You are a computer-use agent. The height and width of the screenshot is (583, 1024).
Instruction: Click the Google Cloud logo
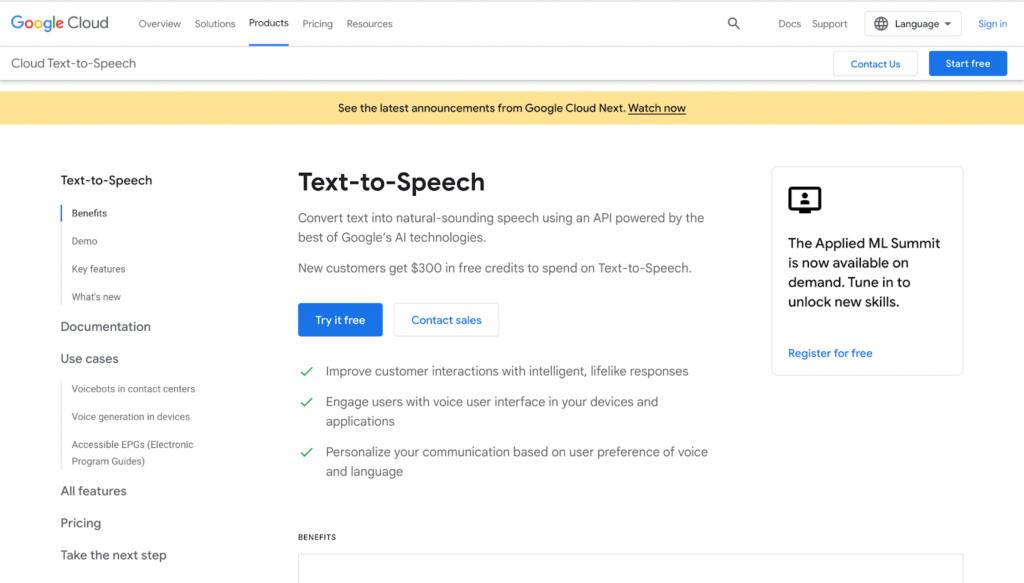[59, 24]
